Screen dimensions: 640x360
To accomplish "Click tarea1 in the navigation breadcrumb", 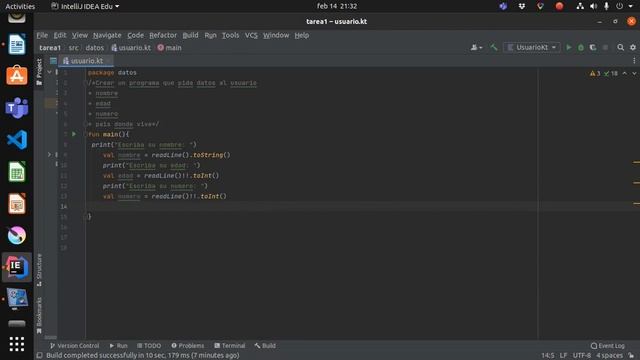I will [50, 48].
